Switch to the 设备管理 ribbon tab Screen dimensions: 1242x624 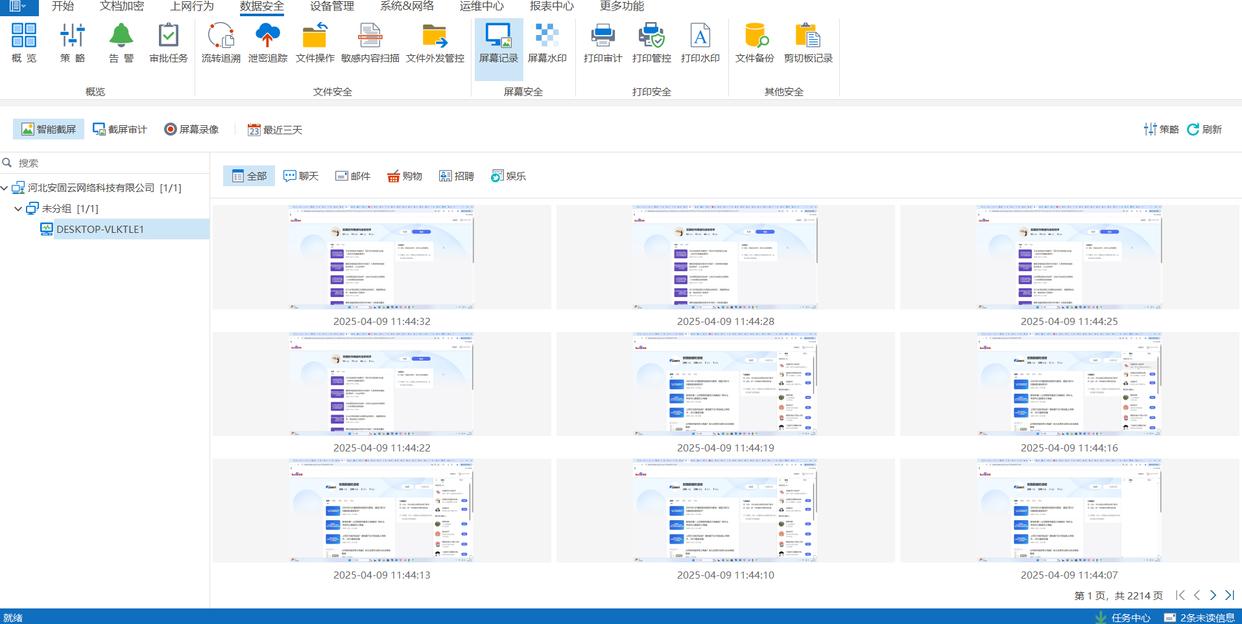coord(332,6)
